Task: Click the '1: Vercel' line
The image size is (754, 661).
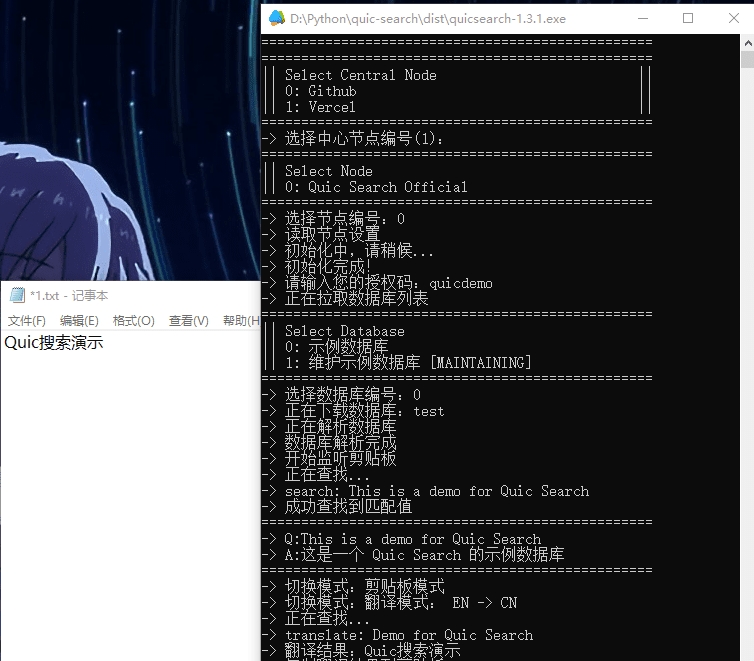Action: tap(320, 107)
